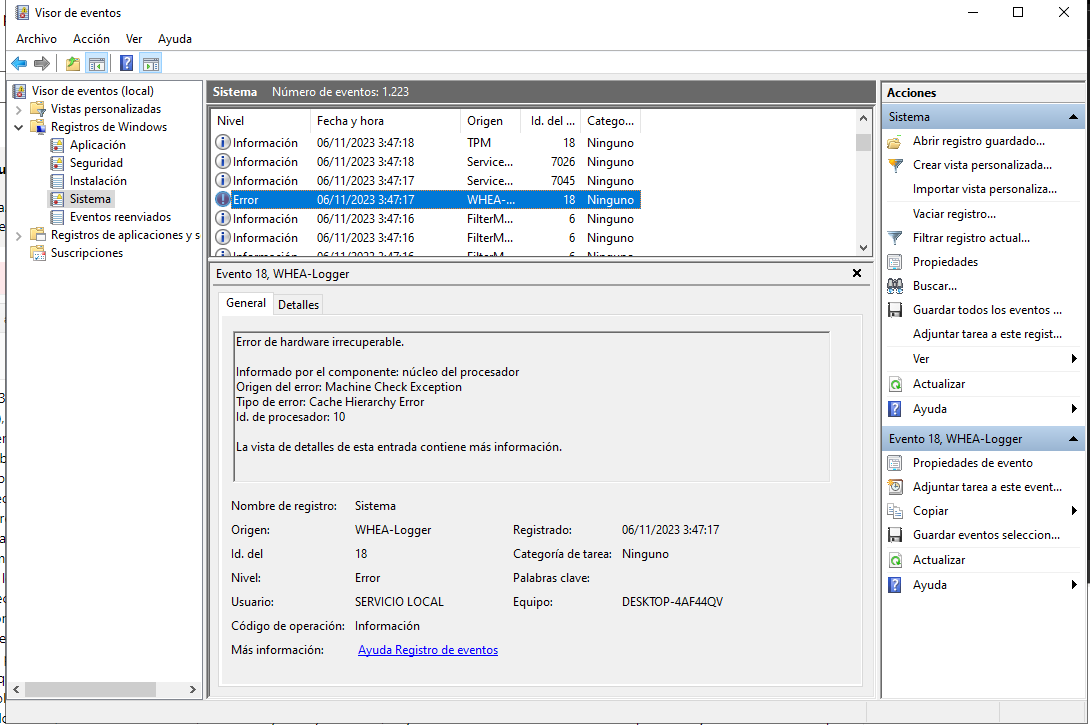Collapse the Registros de Windows tree node
The width and height of the screenshot is (1090, 725).
coord(19,127)
